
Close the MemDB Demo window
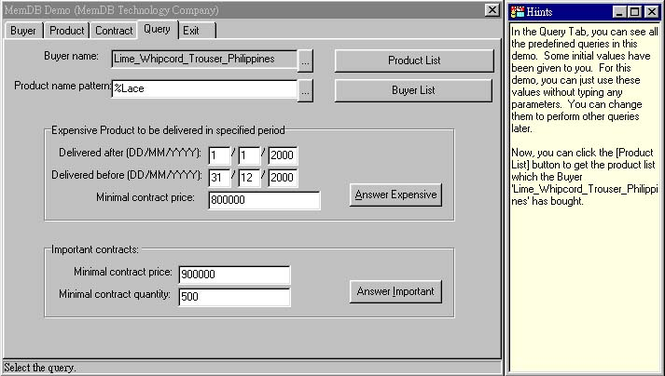click(492, 10)
